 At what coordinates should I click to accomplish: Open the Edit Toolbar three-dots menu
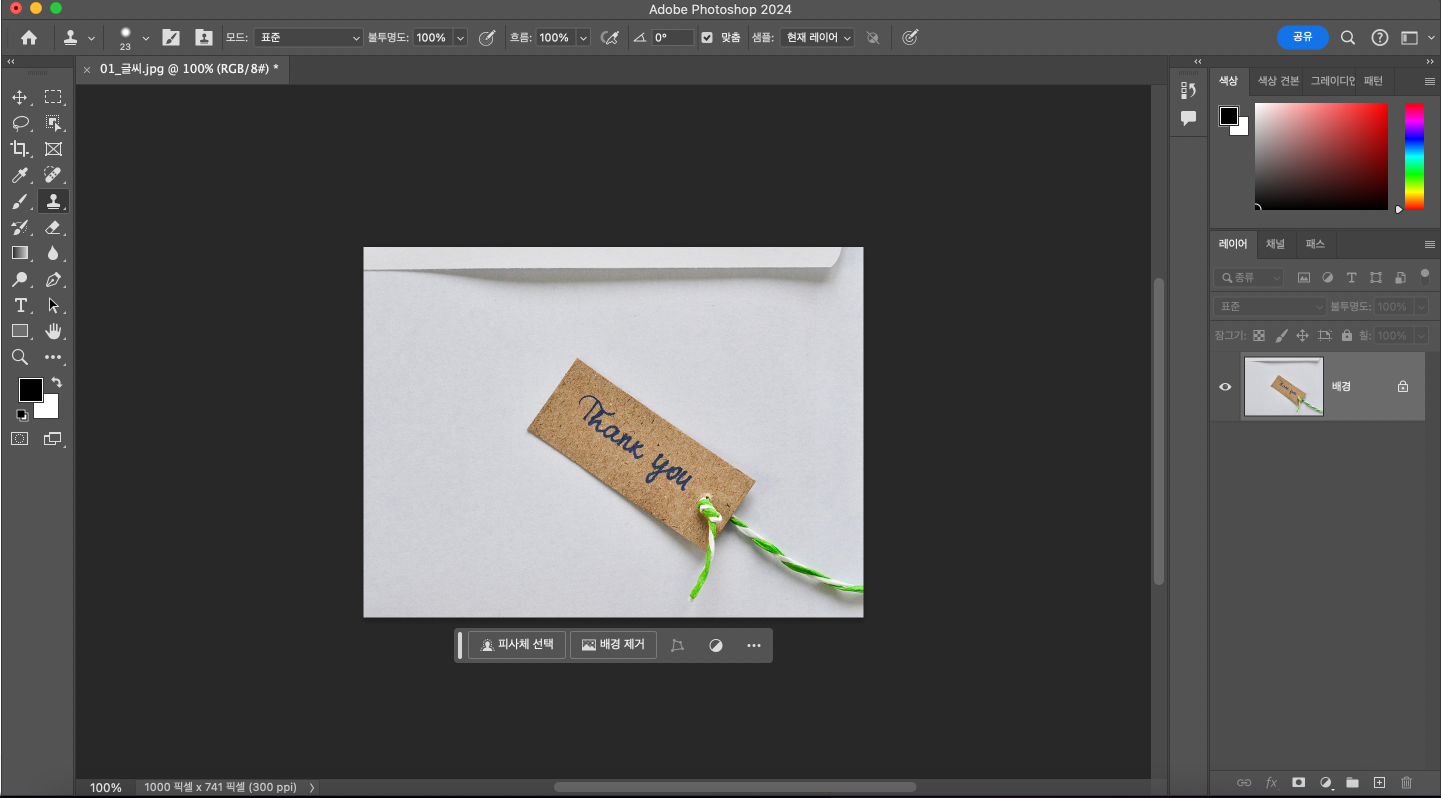pyautogui.click(x=53, y=357)
